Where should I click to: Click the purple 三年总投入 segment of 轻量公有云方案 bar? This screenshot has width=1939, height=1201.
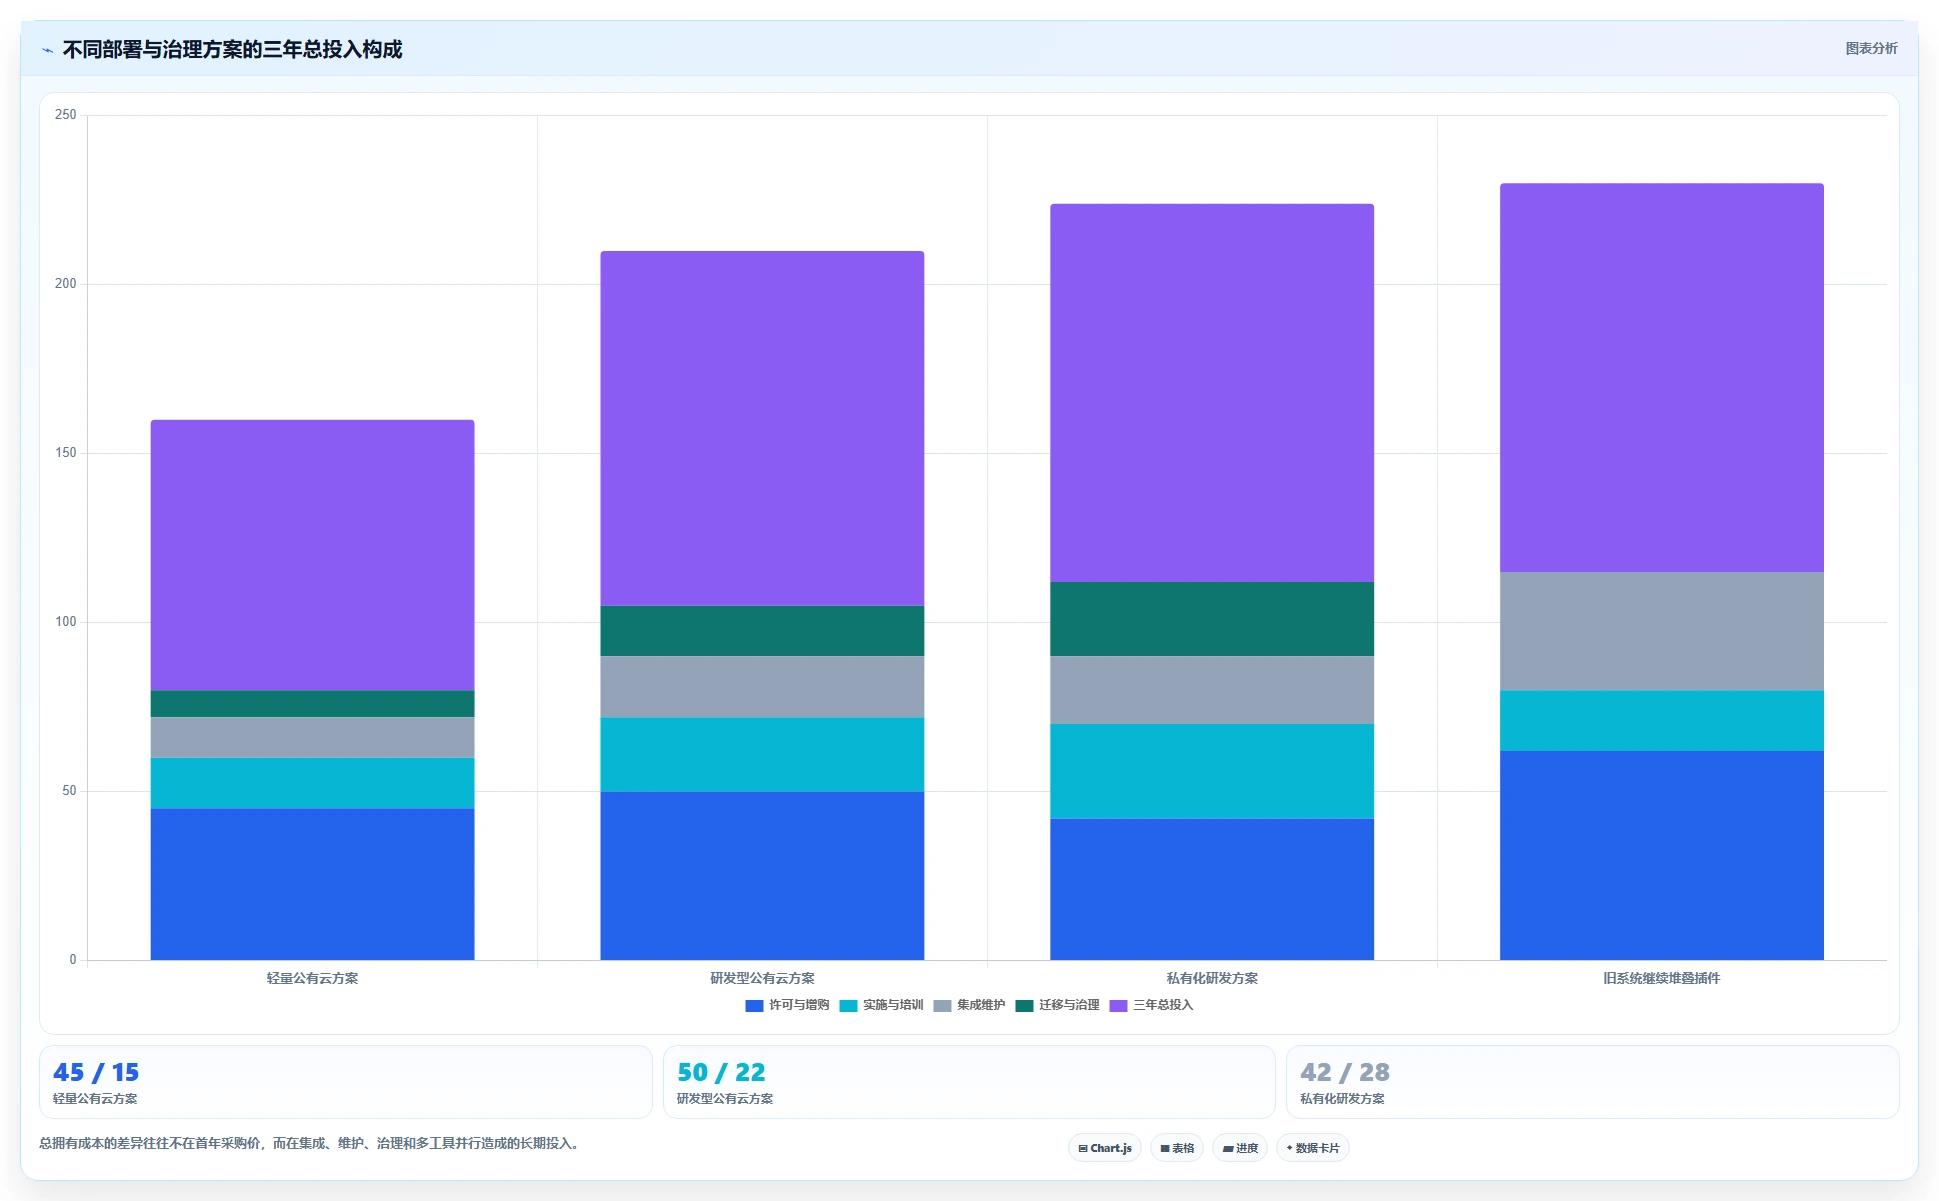312,555
